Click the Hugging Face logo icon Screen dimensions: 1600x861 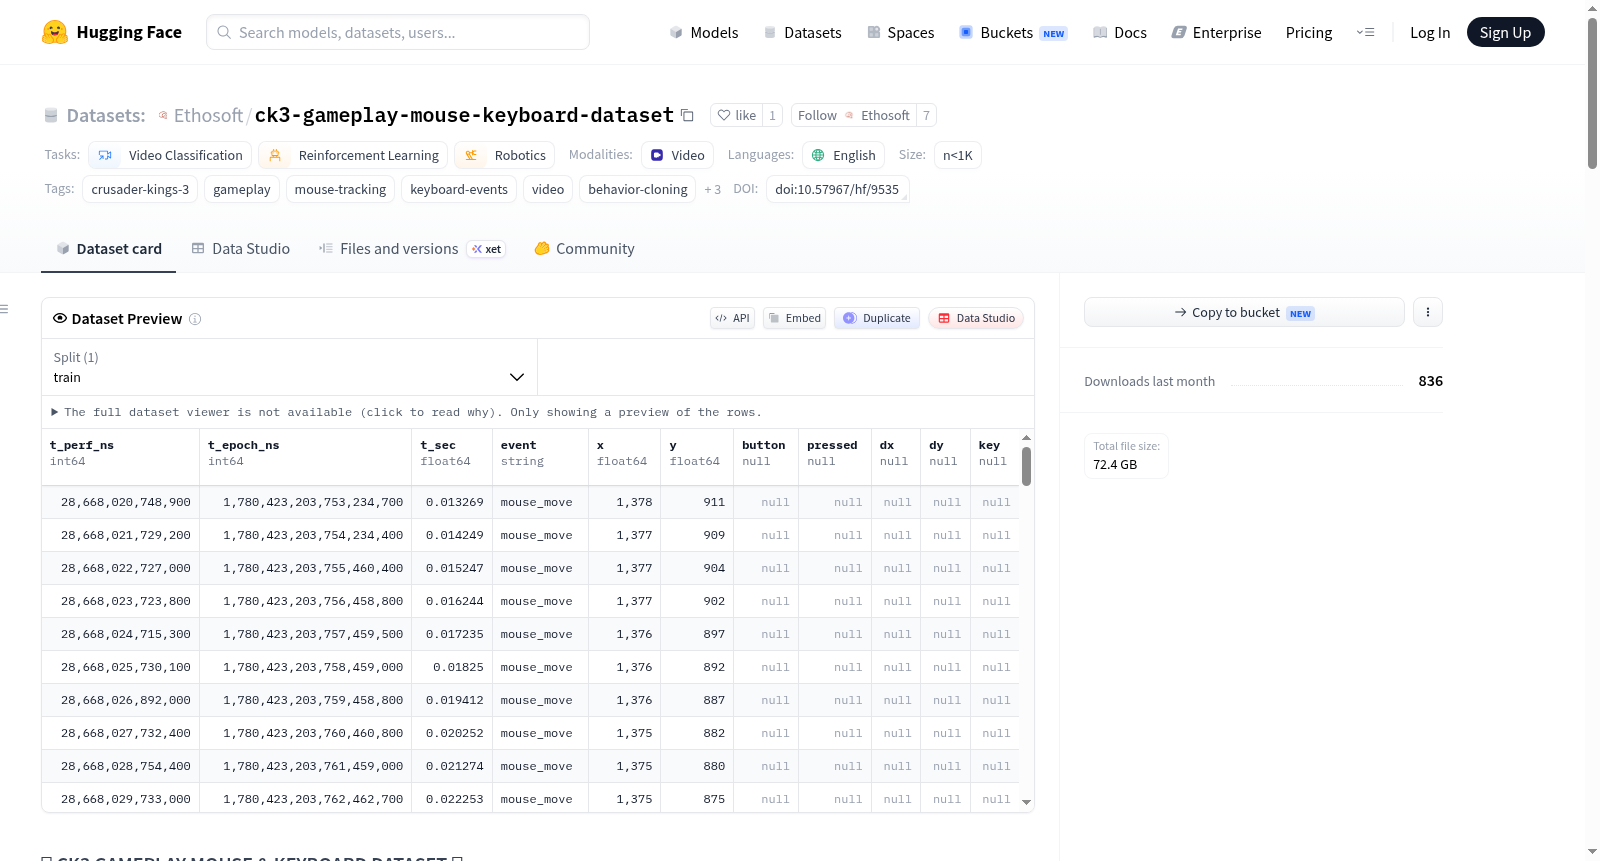(55, 32)
